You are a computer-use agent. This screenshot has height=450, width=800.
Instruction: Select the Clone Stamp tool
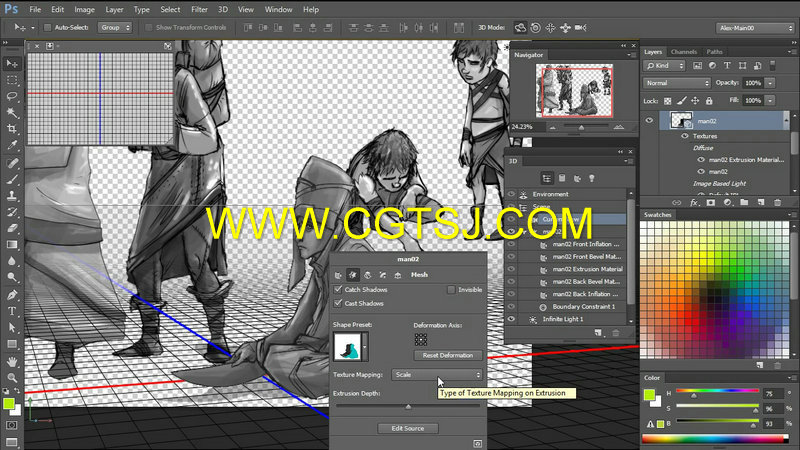[x=12, y=196]
